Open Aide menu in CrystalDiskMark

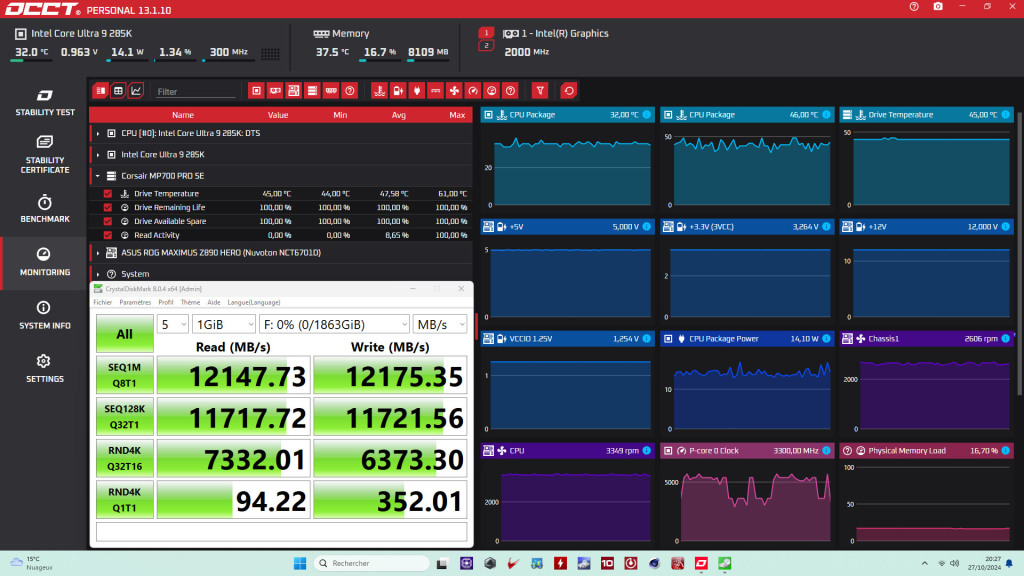point(214,303)
